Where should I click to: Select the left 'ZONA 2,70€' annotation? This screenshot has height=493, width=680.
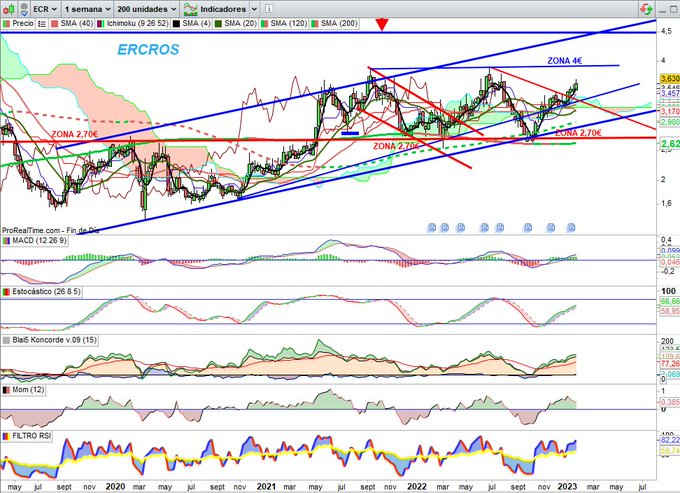click(x=75, y=134)
